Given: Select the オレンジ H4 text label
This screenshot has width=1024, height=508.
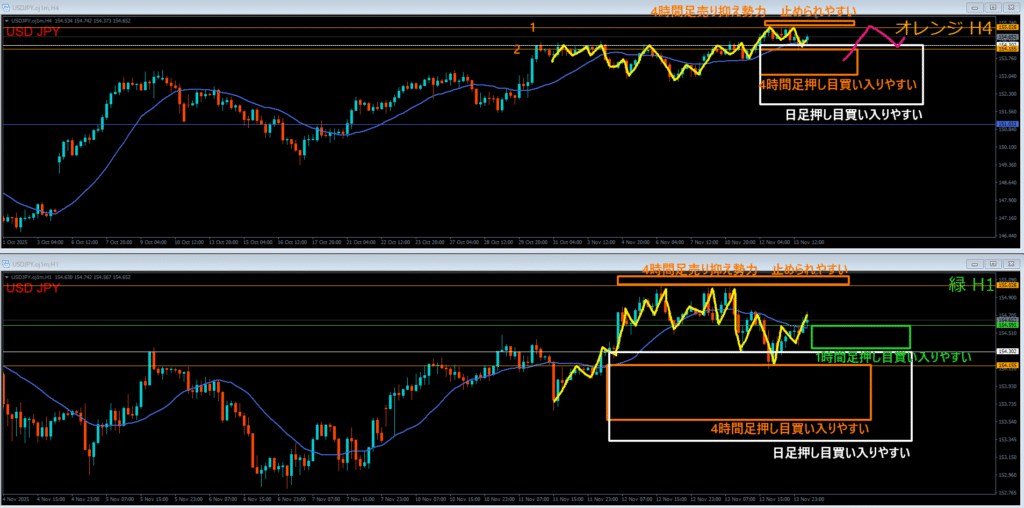Looking at the screenshot, I should click(x=943, y=28).
